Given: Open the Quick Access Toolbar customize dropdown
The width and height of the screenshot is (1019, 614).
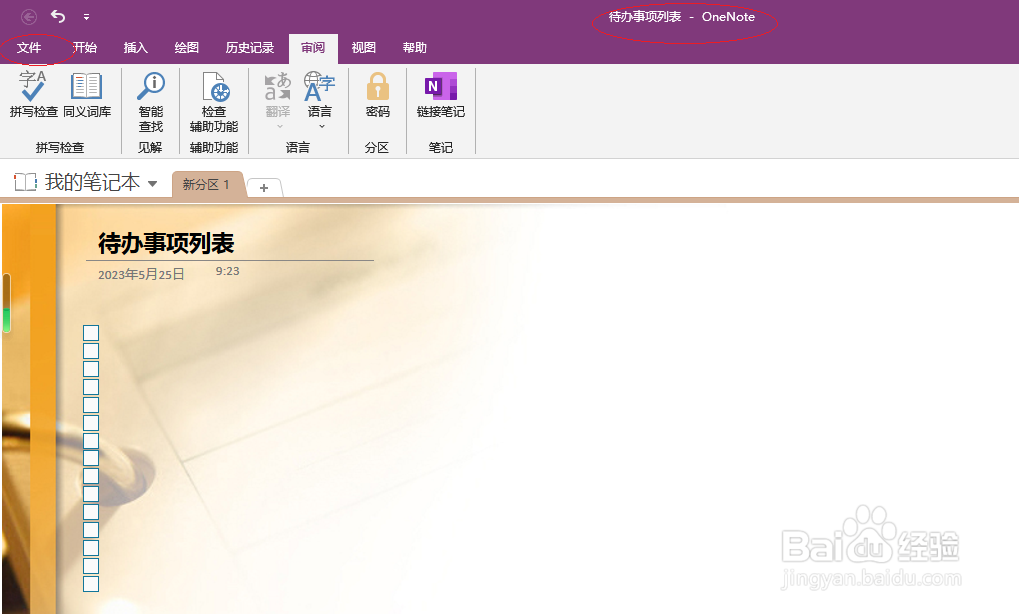Looking at the screenshot, I should pyautogui.click(x=86, y=17).
